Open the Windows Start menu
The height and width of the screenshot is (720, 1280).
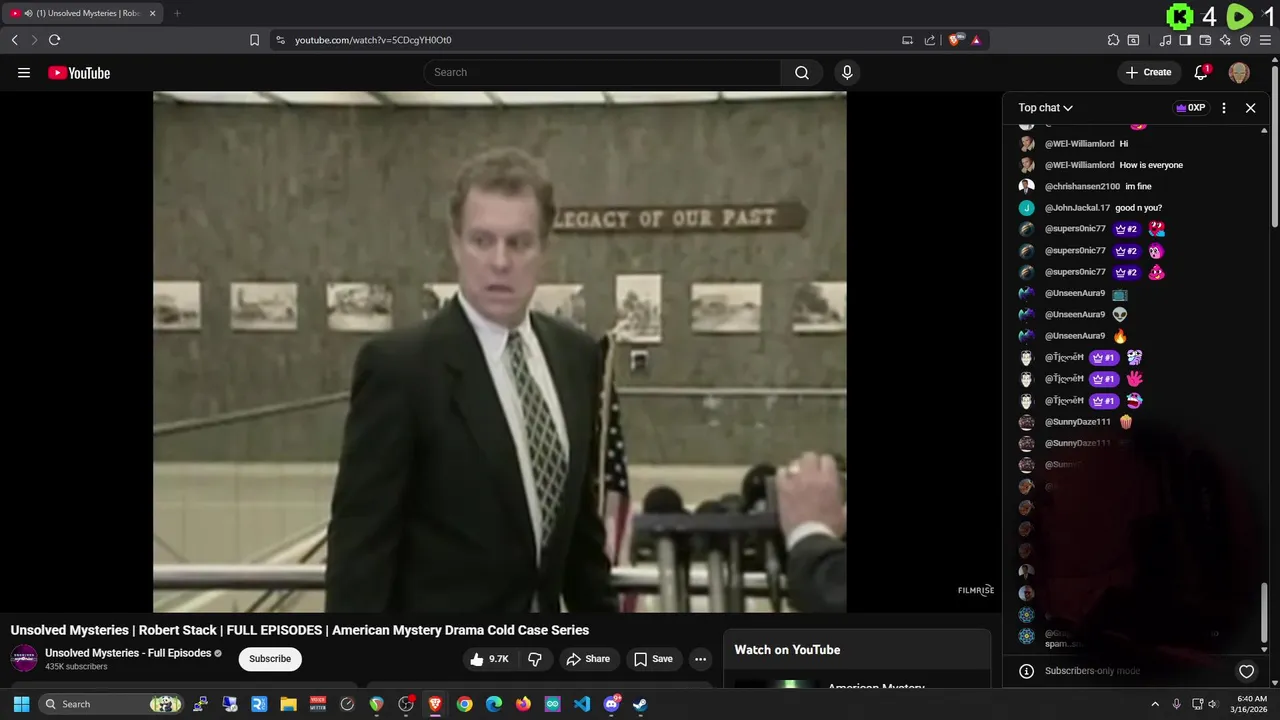coord(21,704)
